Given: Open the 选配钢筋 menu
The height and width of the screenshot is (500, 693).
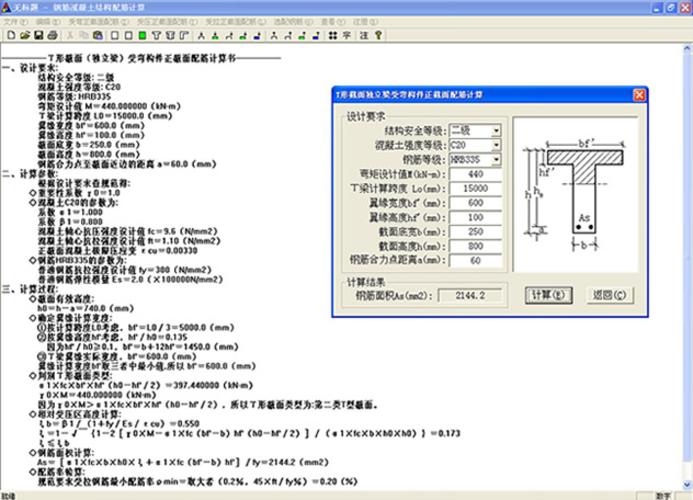Looking at the screenshot, I should coord(293,22).
